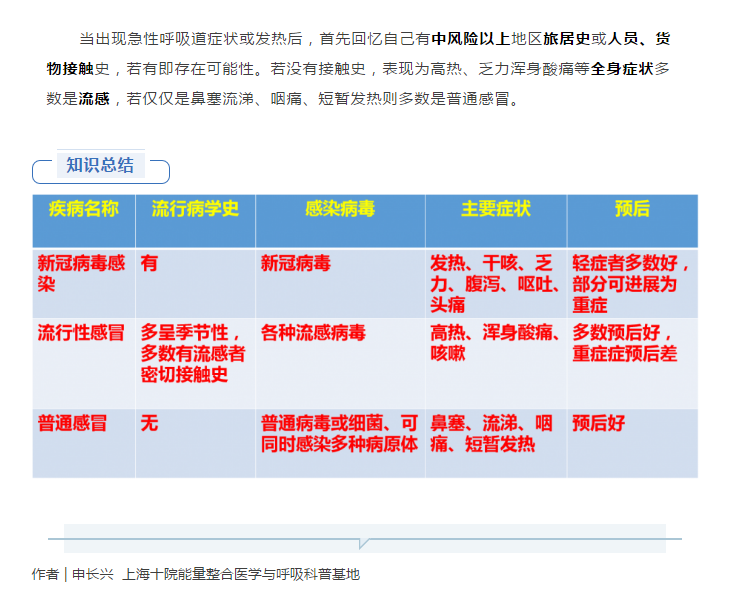The image size is (731, 594).
Task: Click the 预后好 prognosis cell
Action: 632,443
